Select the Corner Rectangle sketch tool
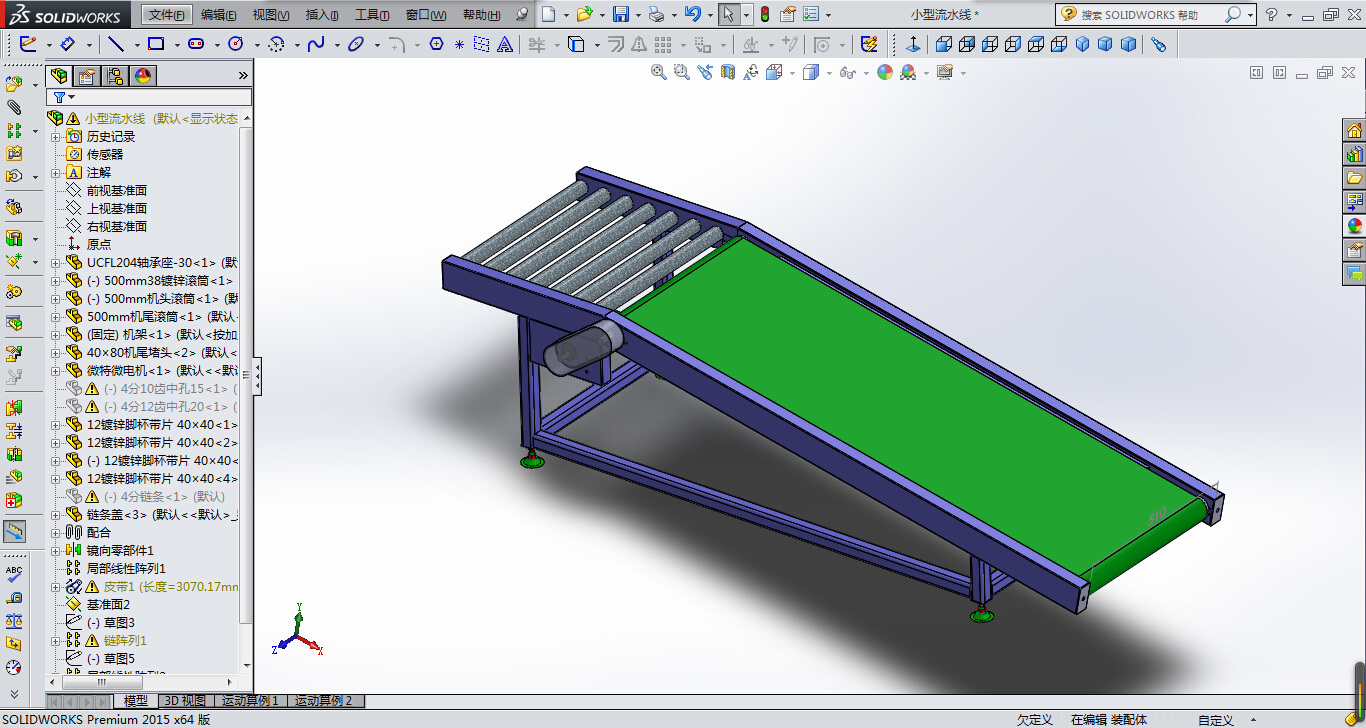 pos(156,44)
